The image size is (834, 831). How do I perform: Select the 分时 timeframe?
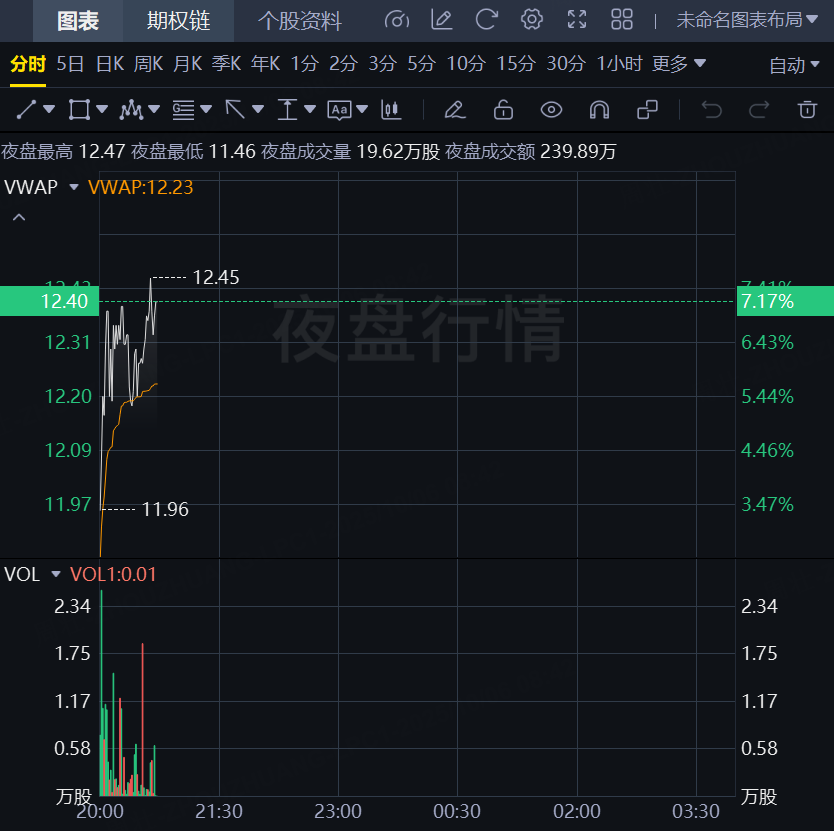tap(28, 64)
